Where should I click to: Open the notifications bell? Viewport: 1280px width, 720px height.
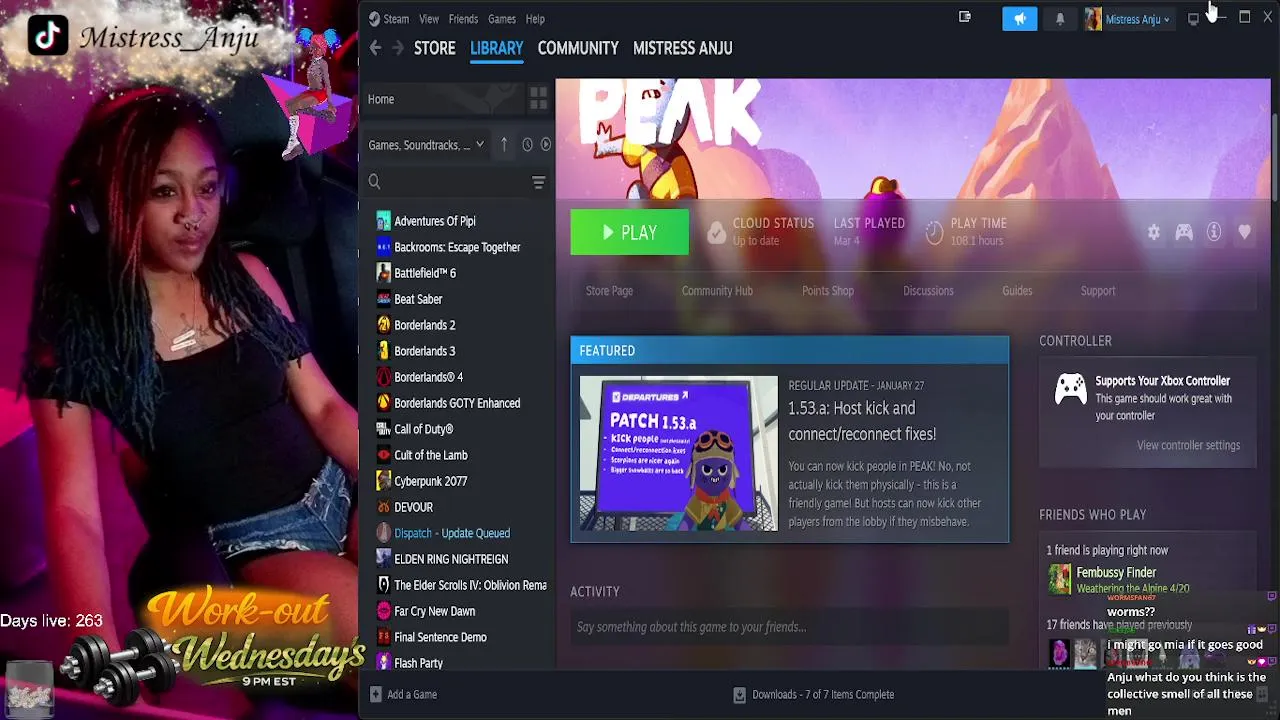(x=1060, y=19)
